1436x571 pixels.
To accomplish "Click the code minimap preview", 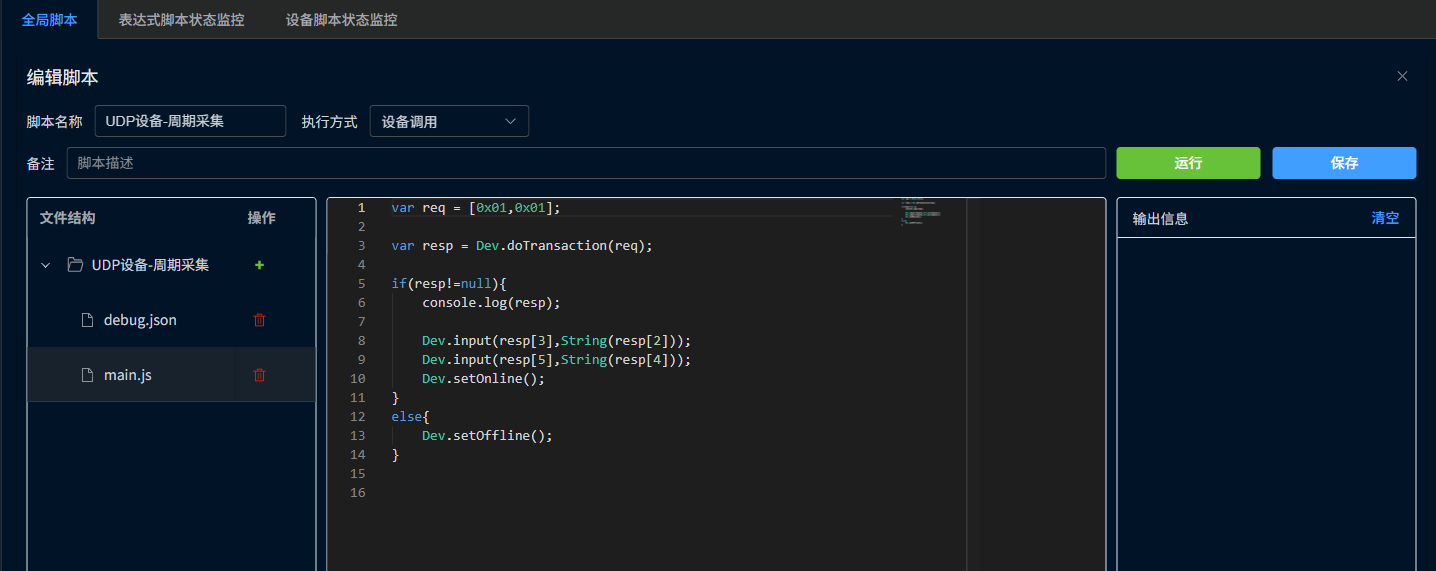I will 920,210.
